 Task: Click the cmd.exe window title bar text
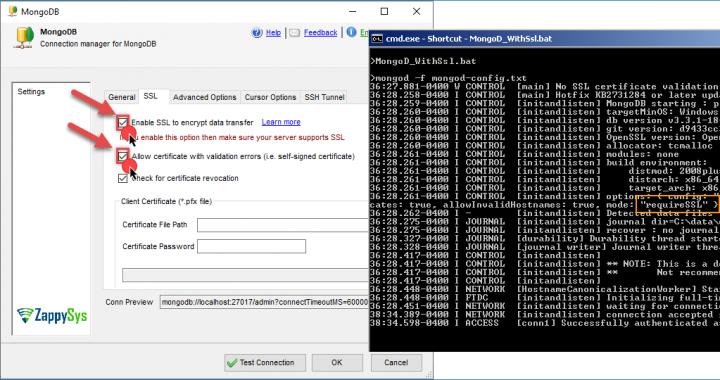[468, 39]
